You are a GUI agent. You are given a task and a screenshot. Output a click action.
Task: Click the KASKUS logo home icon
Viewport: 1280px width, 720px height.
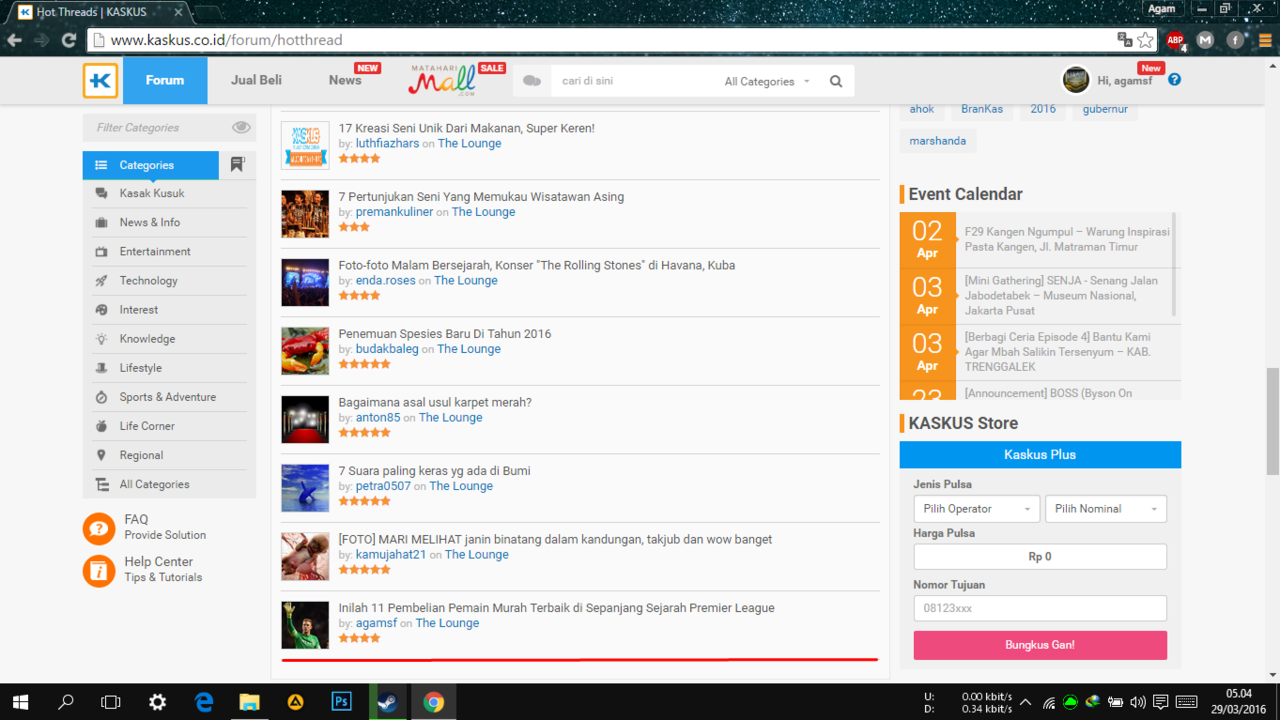tap(100, 81)
